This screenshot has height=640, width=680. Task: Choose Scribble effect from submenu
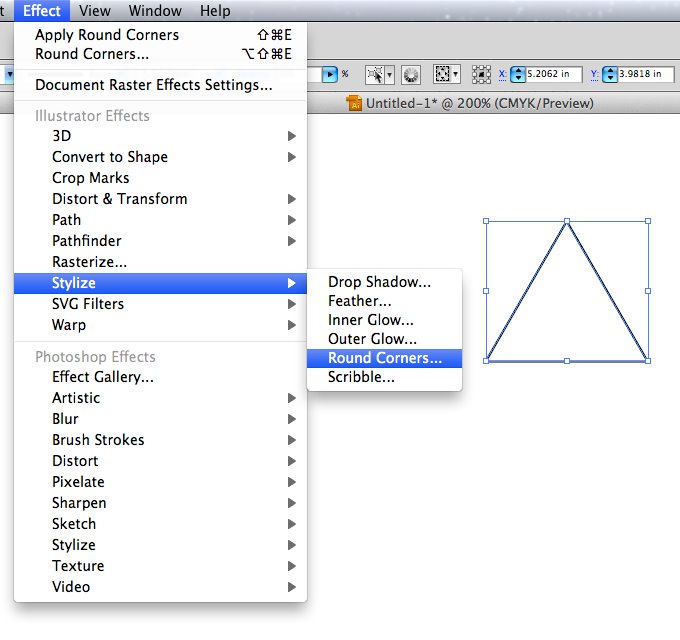point(361,377)
